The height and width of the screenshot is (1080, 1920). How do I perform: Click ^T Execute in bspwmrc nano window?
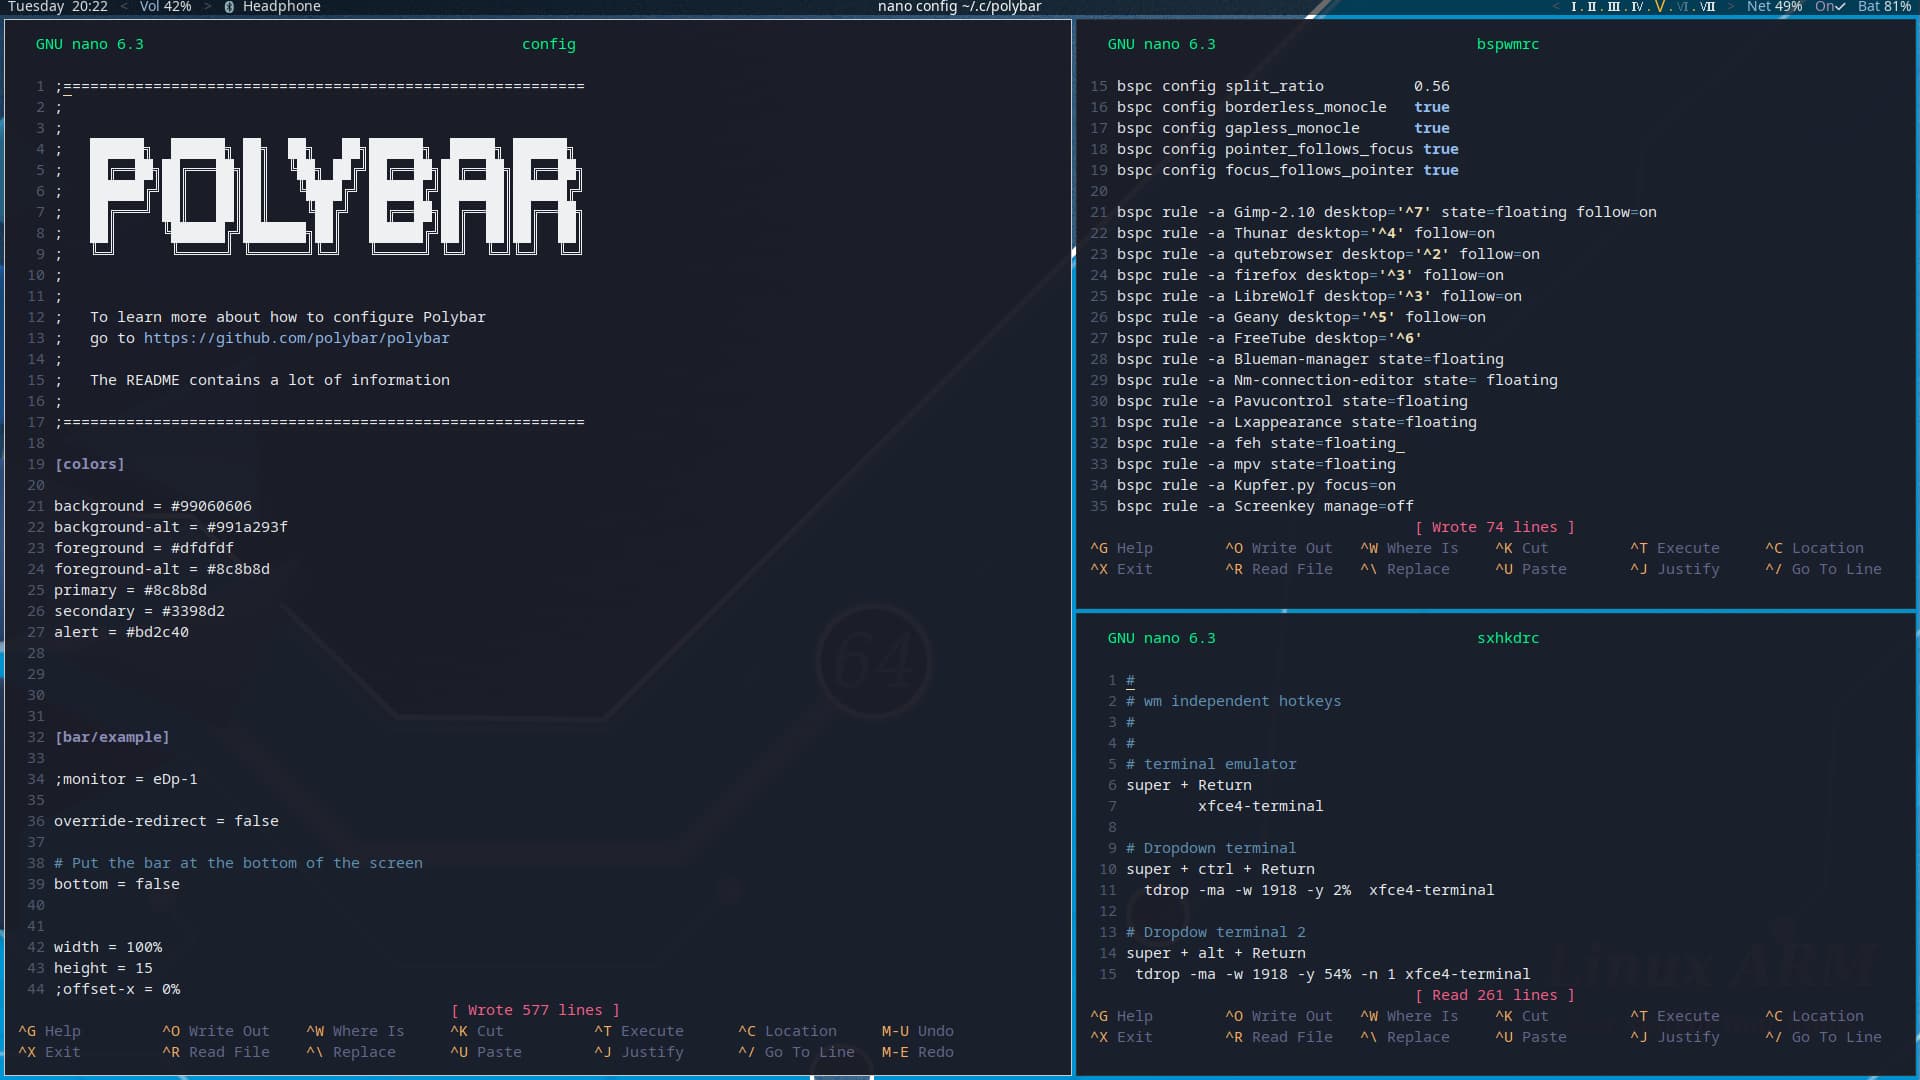click(x=1675, y=548)
